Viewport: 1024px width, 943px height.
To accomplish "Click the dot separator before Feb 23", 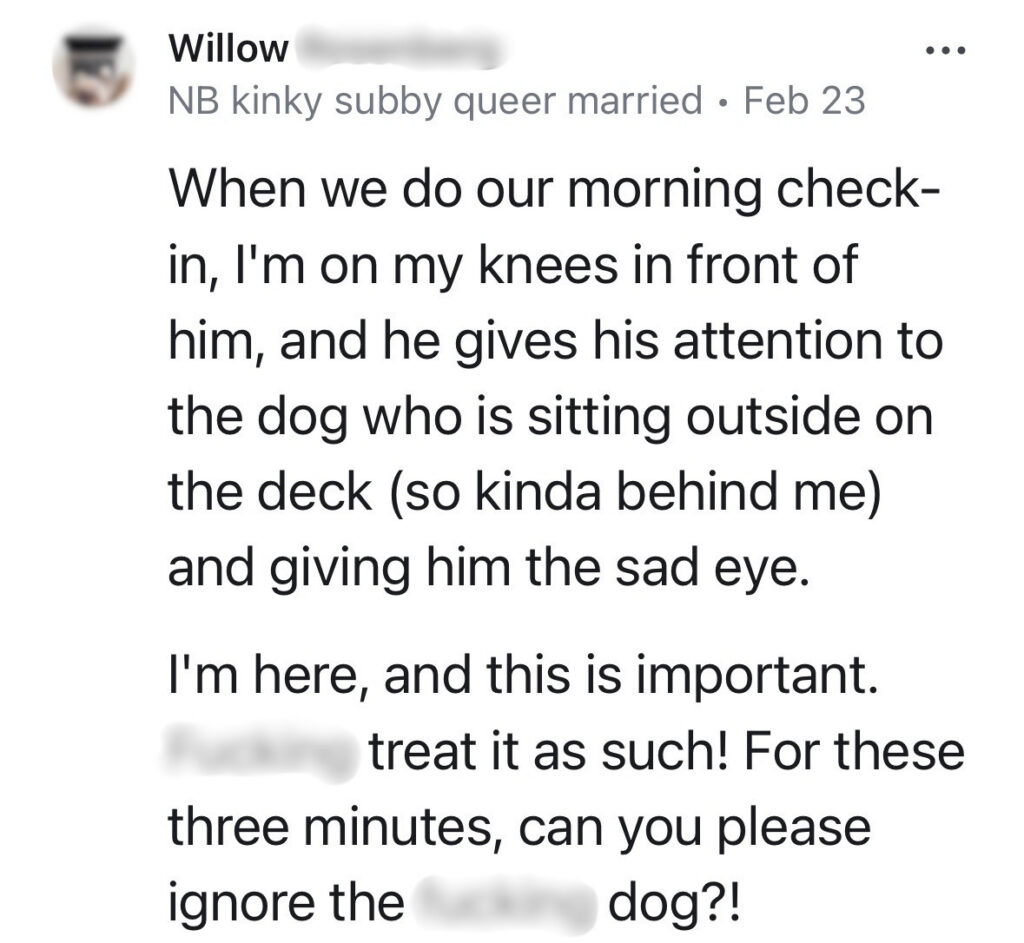I will point(725,101).
